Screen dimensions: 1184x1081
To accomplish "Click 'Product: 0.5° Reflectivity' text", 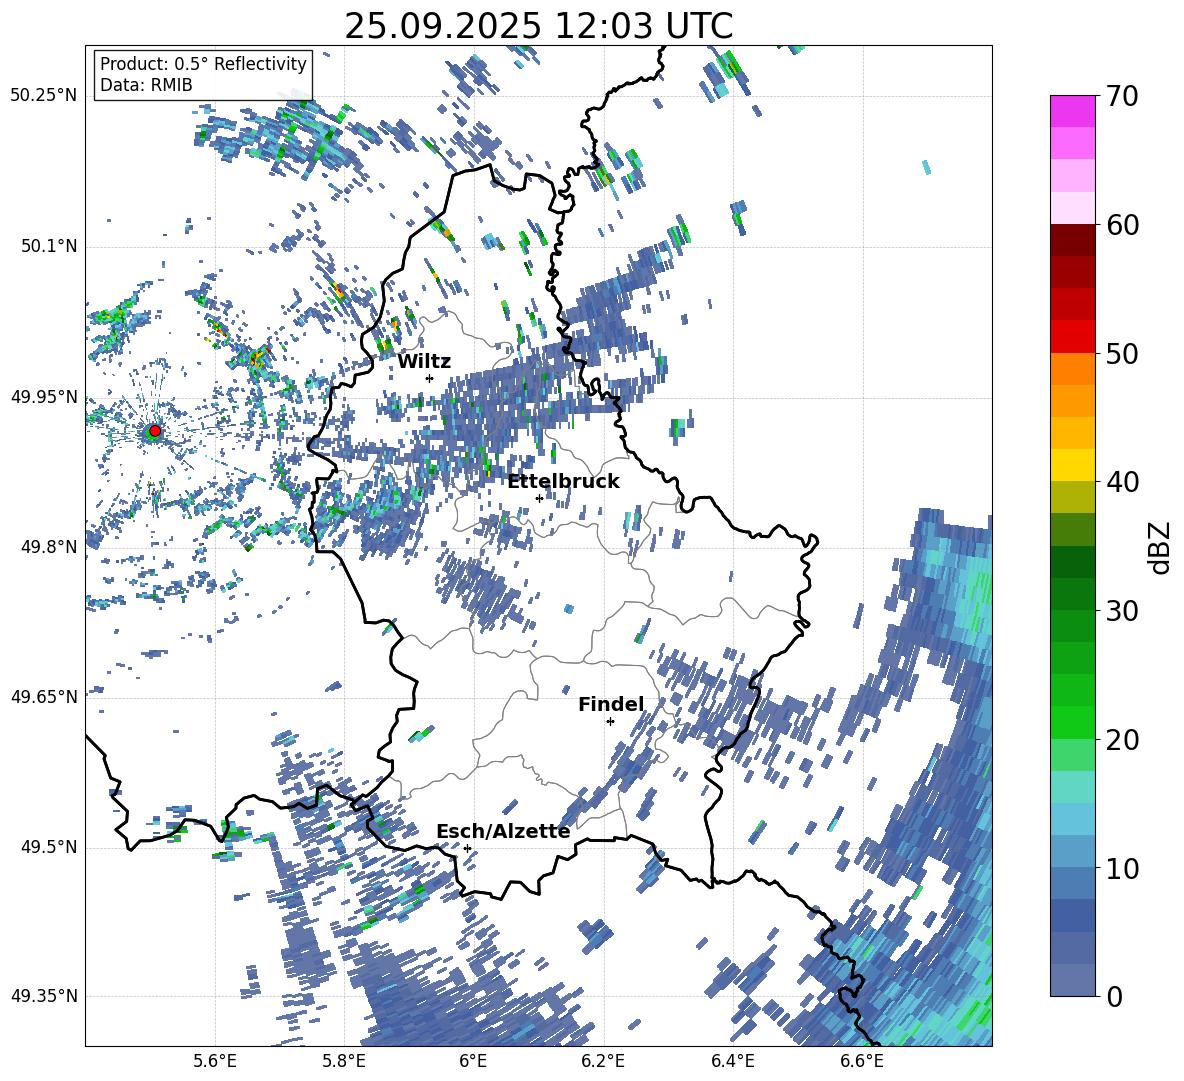I will coord(203,64).
